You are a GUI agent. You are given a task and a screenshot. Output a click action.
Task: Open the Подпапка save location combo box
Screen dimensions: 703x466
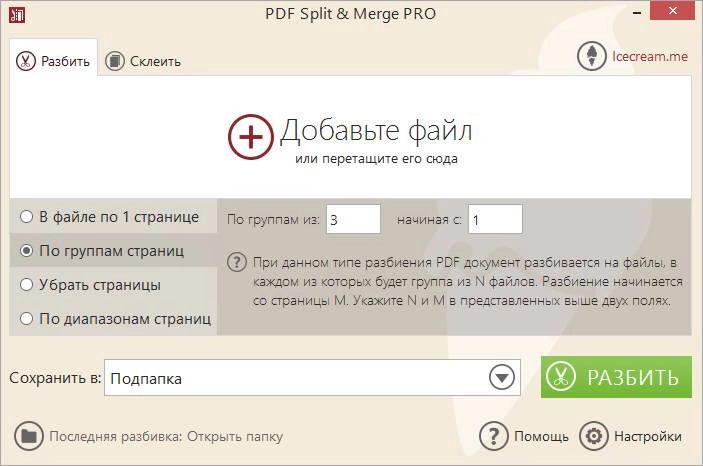click(312, 378)
